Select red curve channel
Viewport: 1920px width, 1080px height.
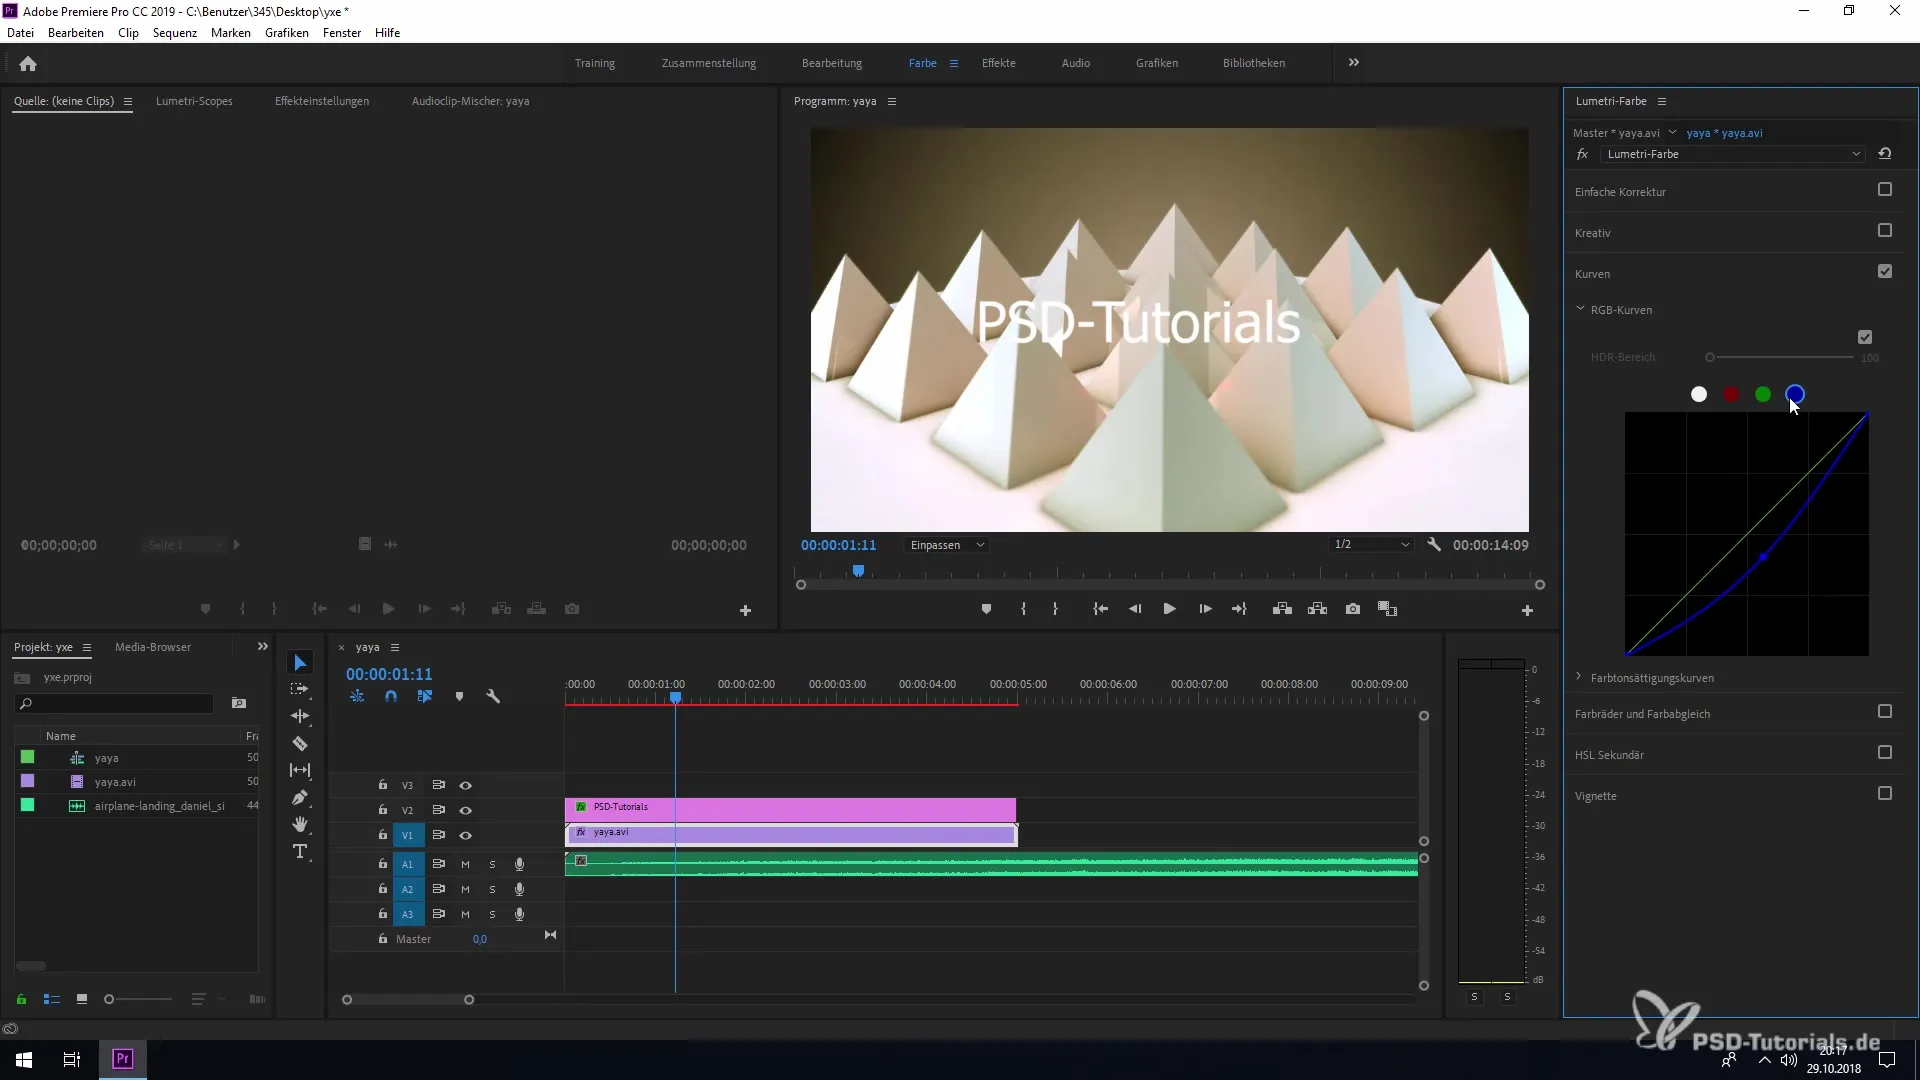1731,395
